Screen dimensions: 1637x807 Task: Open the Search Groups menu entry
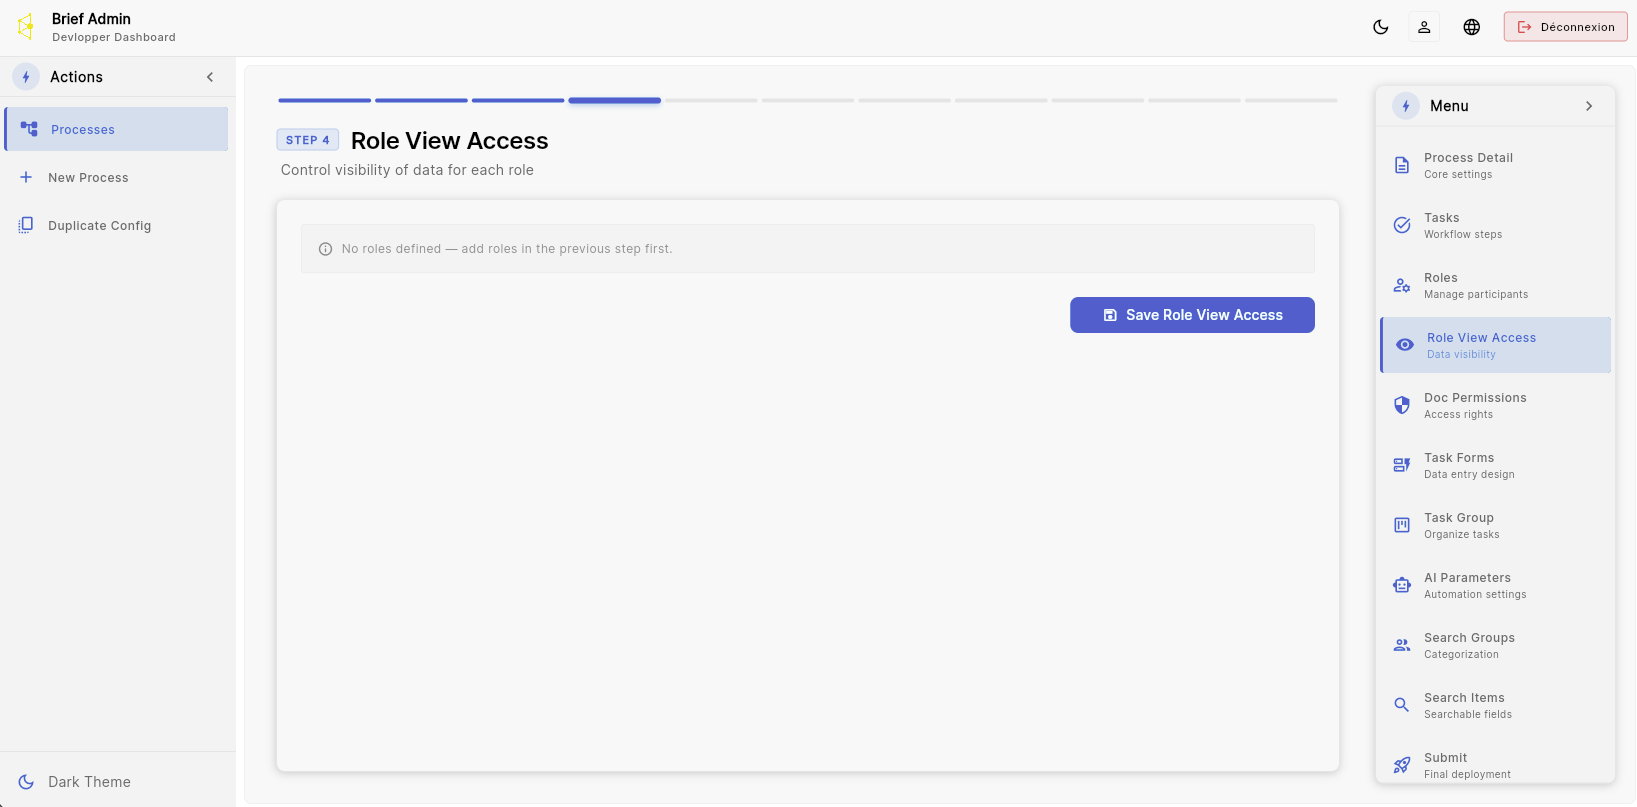pos(1496,645)
